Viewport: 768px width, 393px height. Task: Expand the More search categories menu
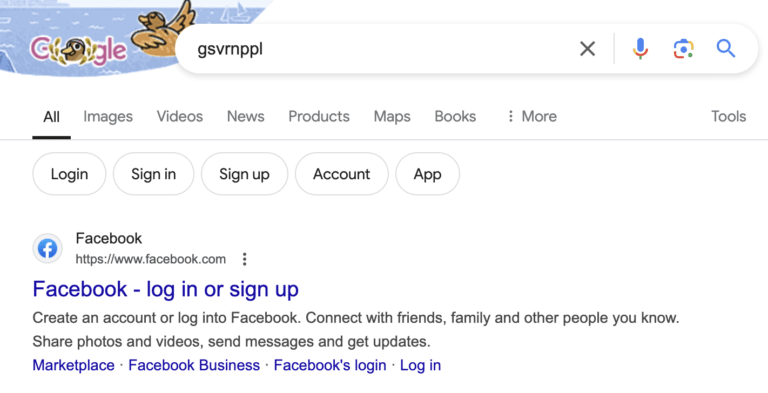pos(531,116)
